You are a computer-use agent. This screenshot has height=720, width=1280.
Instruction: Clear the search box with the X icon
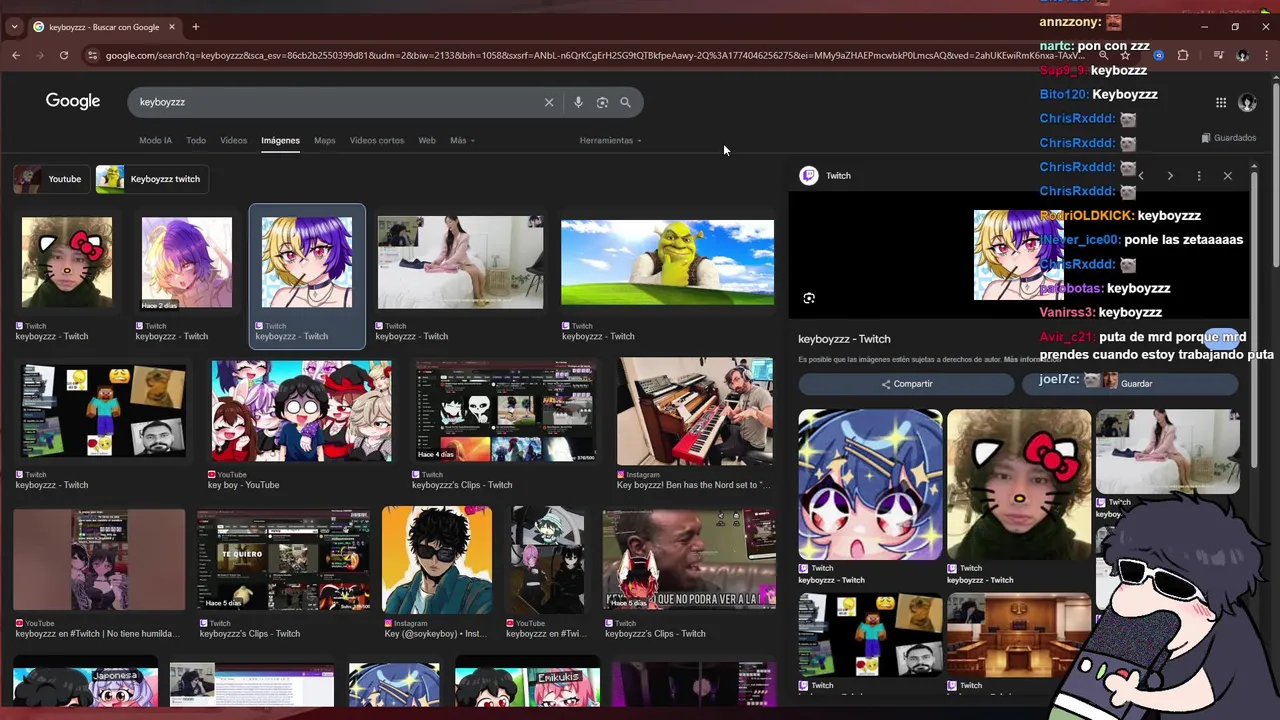point(549,102)
